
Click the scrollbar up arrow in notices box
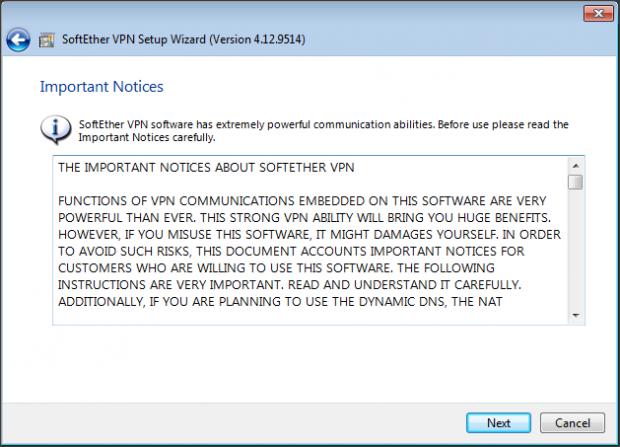click(575, 164)
